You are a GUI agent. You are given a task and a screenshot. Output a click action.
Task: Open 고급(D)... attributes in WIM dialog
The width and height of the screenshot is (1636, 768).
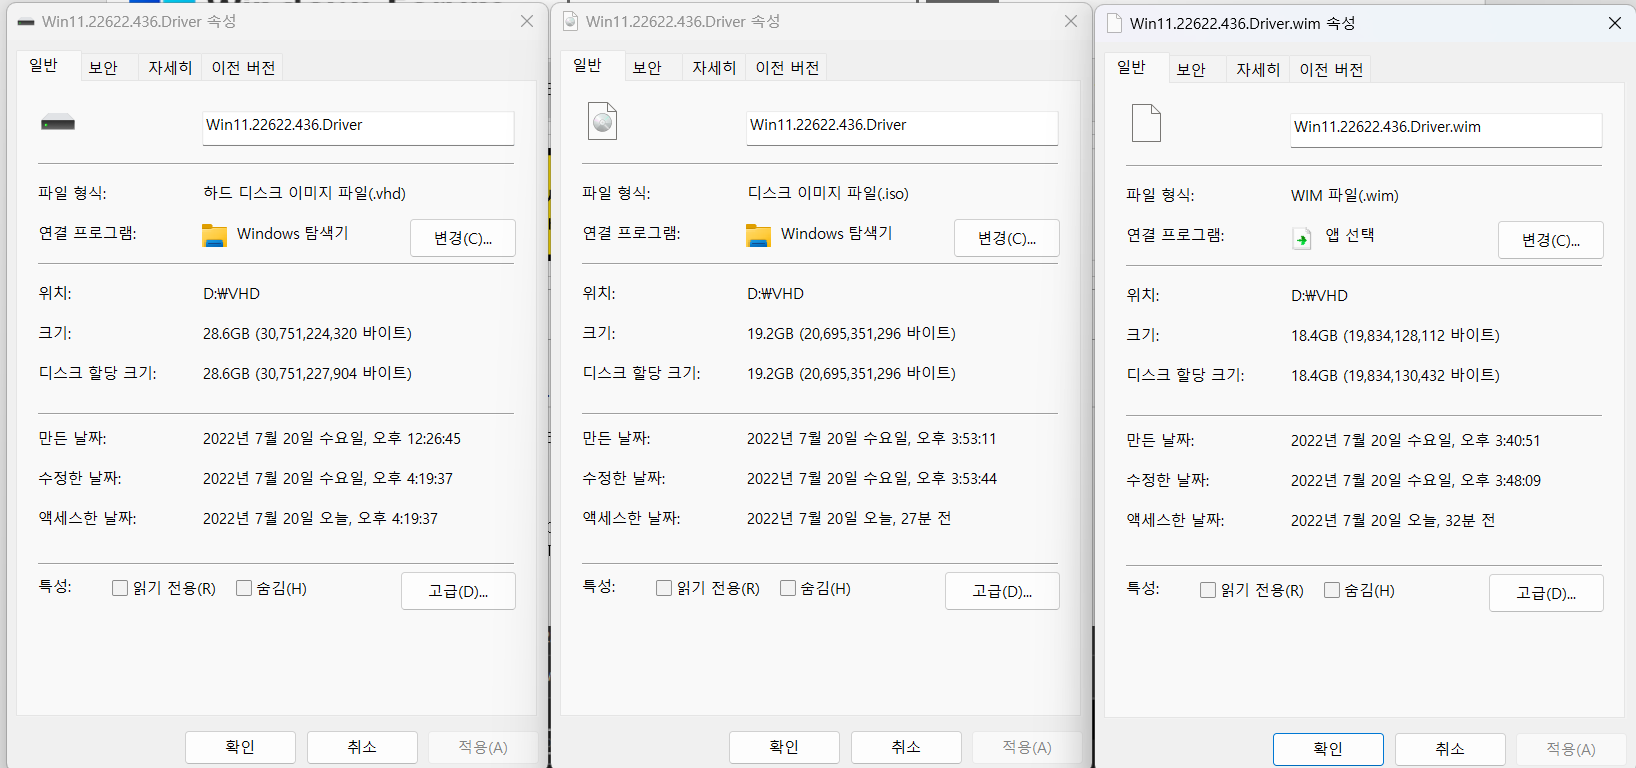tap(1546, 593)
